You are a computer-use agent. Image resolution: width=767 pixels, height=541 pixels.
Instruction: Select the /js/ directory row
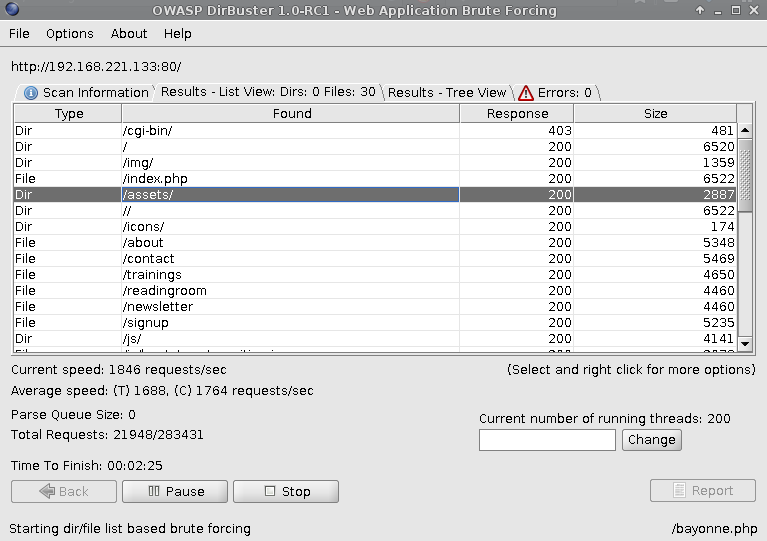pos(375,338)
